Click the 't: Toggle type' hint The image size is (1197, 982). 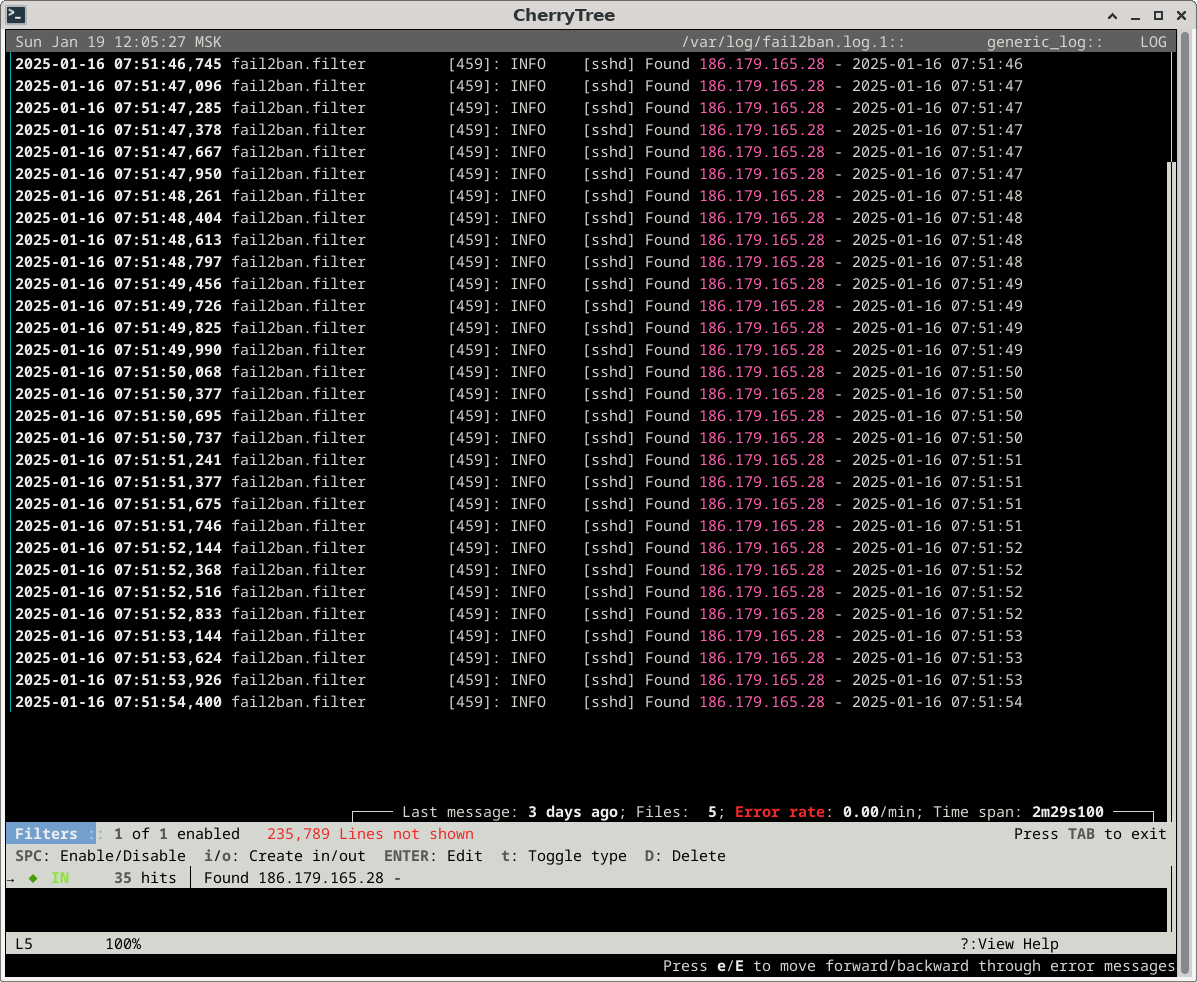pos(563,856)
